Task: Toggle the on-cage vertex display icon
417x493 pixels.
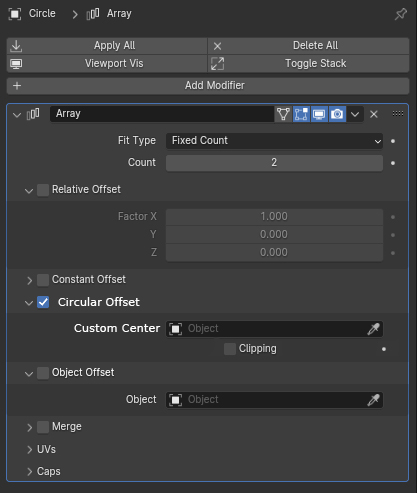Action: click(x=283, y=114)
